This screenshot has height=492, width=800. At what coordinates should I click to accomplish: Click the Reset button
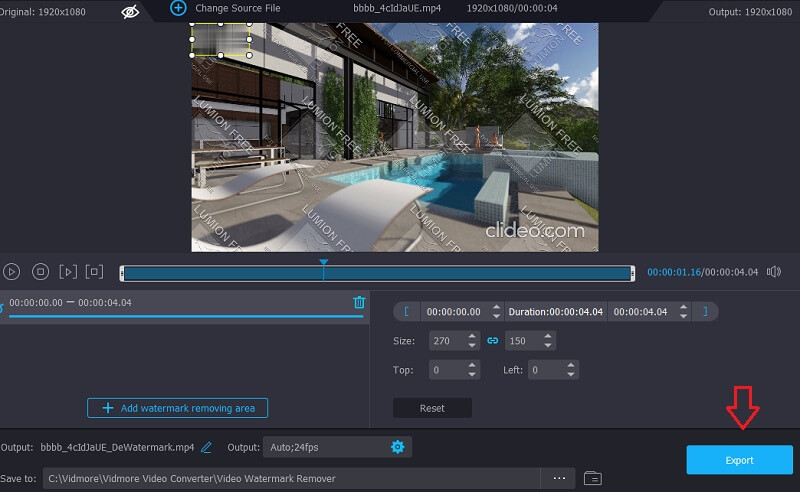pos(432,408)
